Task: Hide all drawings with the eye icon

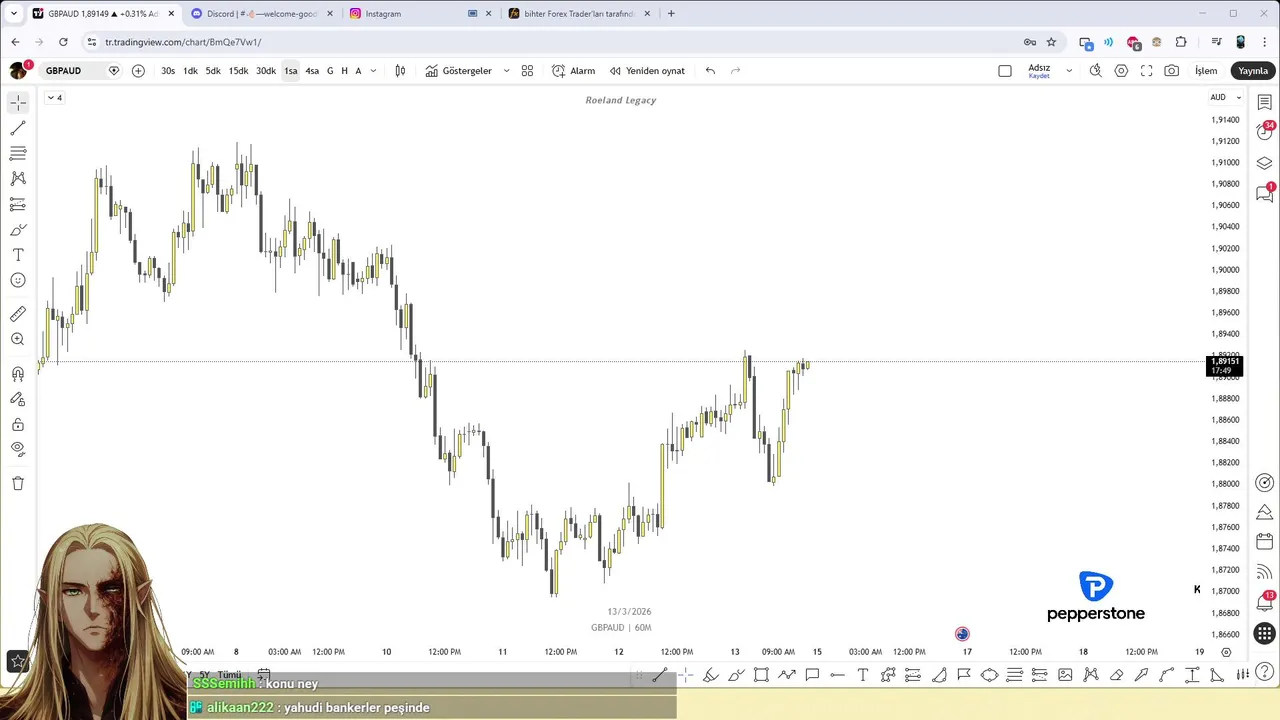Action: pos(18,449)
